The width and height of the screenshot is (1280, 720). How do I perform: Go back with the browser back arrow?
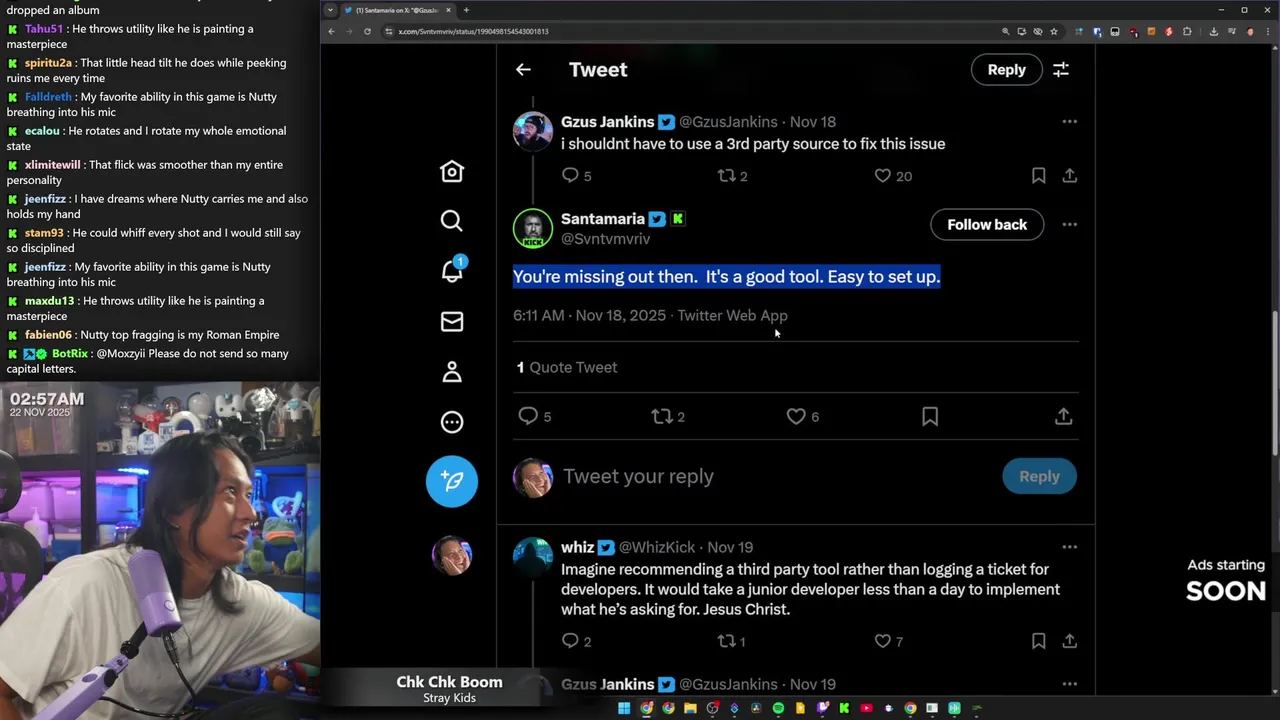point(331,31)
